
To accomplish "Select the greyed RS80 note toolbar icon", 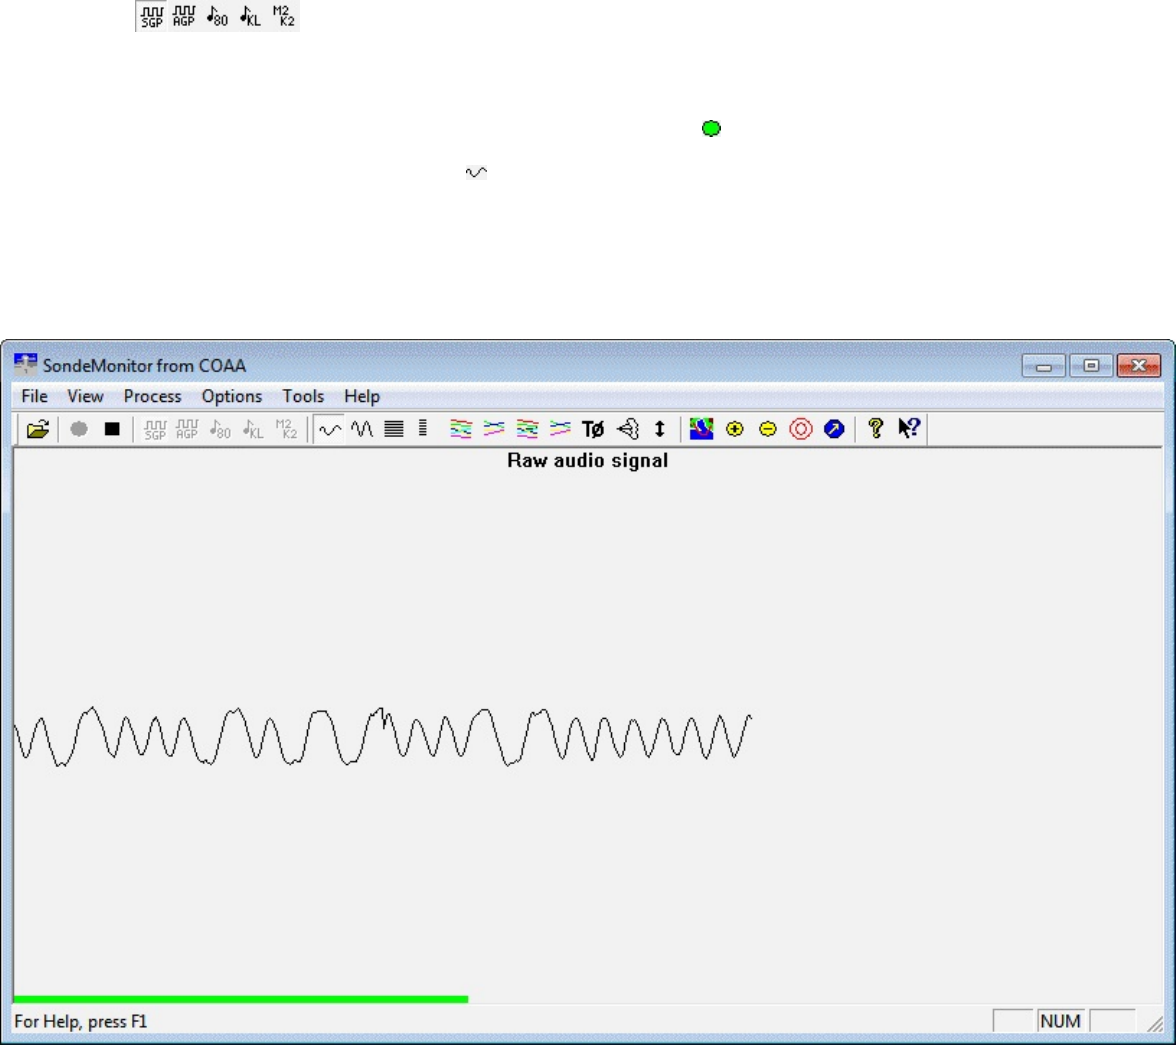I will 220,429.
